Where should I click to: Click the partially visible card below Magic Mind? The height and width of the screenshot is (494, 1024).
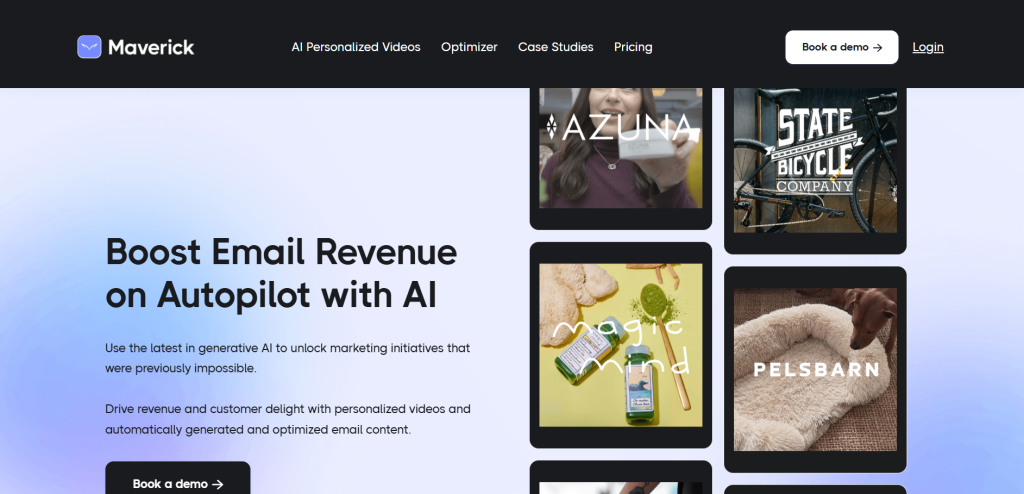point(620,478)
